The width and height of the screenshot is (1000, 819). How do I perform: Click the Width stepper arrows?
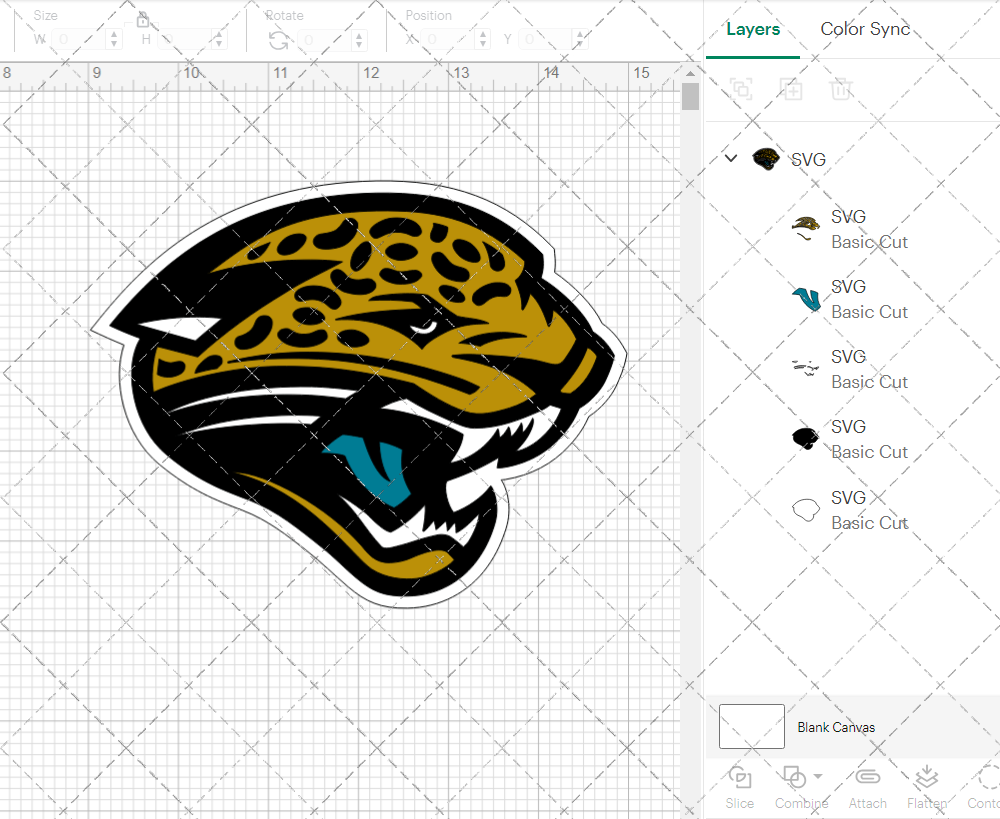tap(114, 40)
